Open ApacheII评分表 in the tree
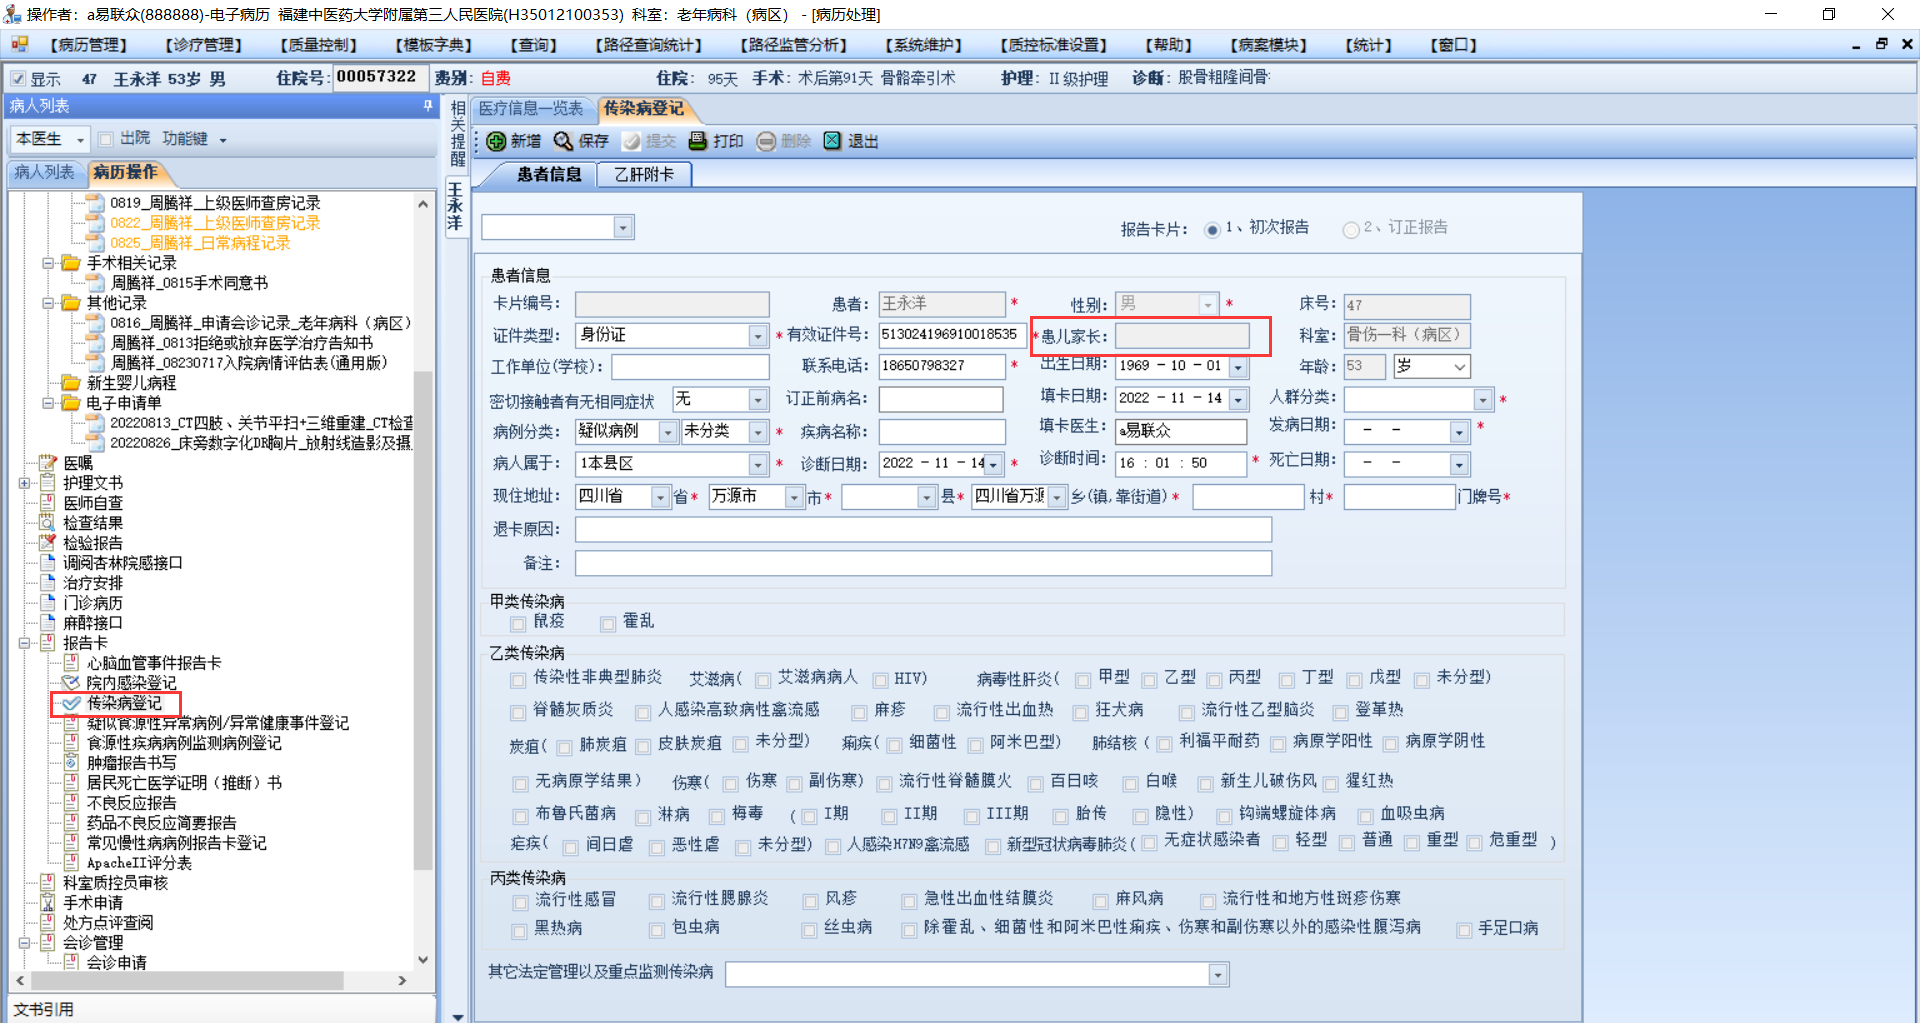 point(139,863)
